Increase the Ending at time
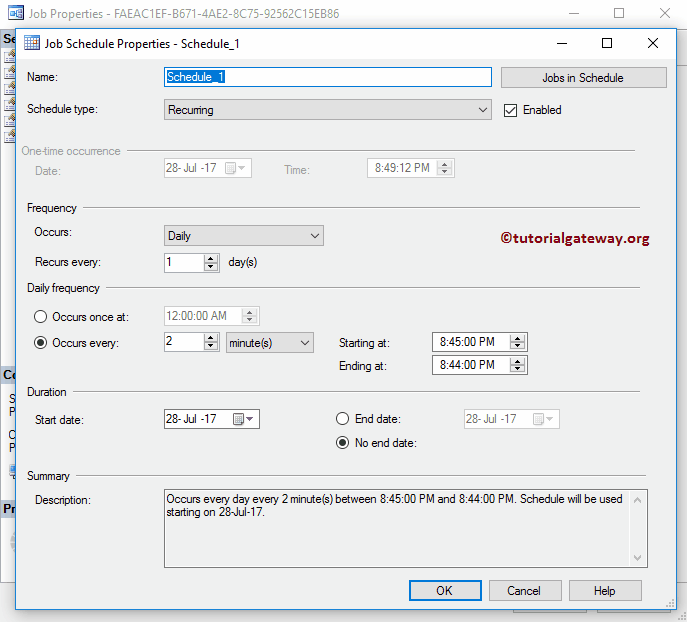The image size is (687, 622). click(518, 361)
